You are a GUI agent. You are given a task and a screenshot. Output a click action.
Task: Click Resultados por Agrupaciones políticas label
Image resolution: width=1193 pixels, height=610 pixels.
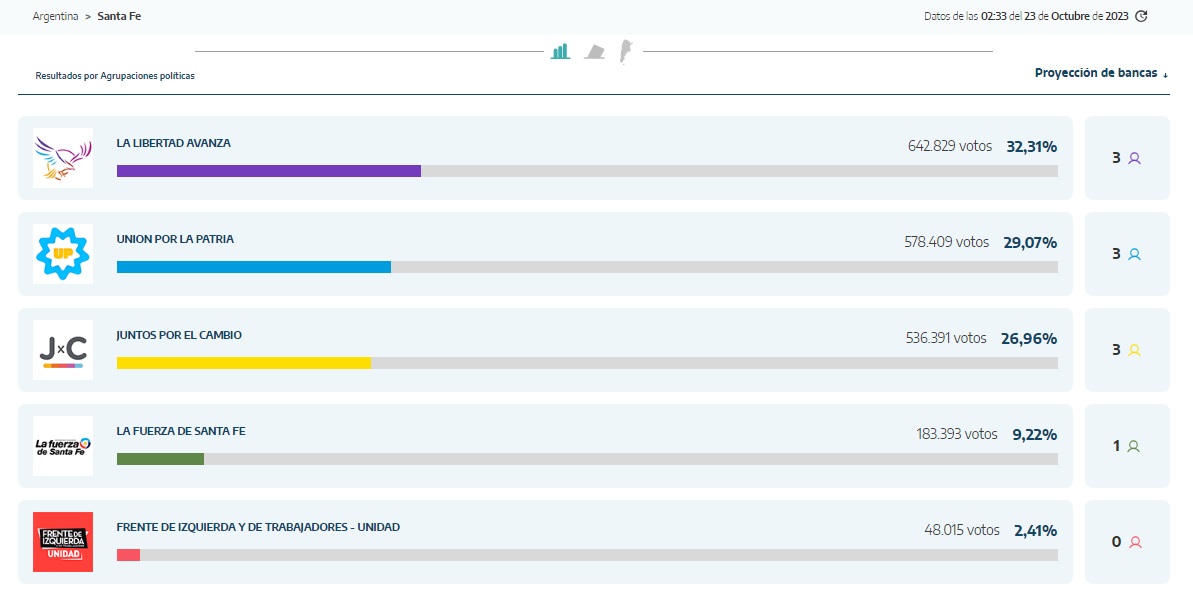pyautogui.click(x=115, y=76)
